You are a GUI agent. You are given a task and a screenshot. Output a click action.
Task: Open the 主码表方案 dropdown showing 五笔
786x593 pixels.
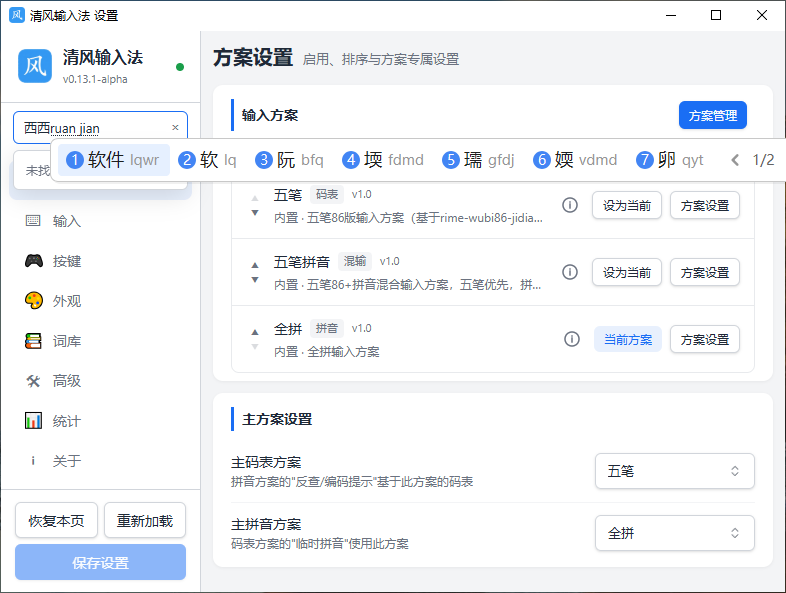click(x=674, y=471)
